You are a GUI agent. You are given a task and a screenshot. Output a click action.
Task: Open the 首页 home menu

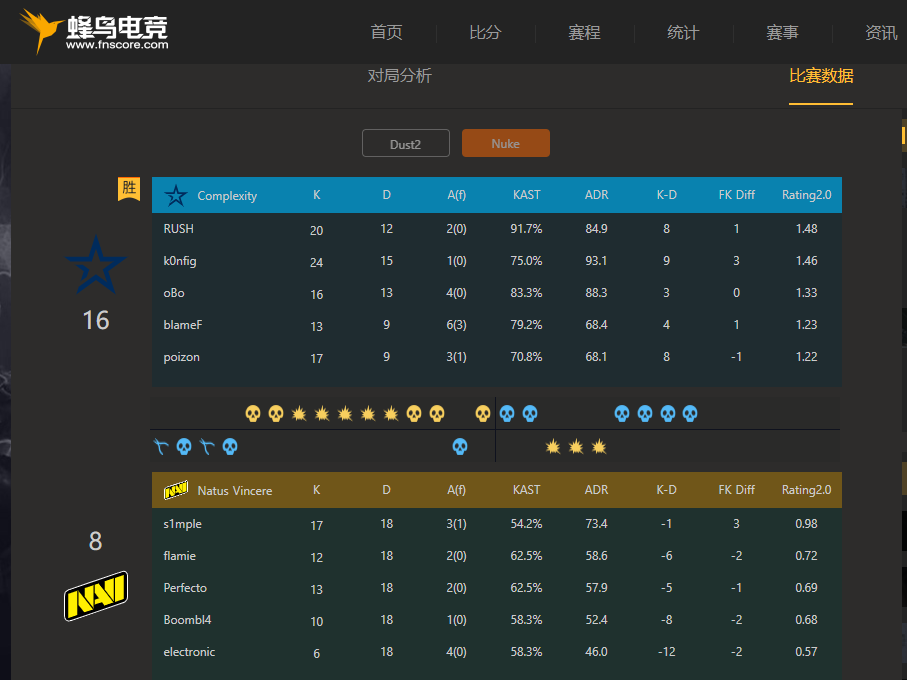386,32
